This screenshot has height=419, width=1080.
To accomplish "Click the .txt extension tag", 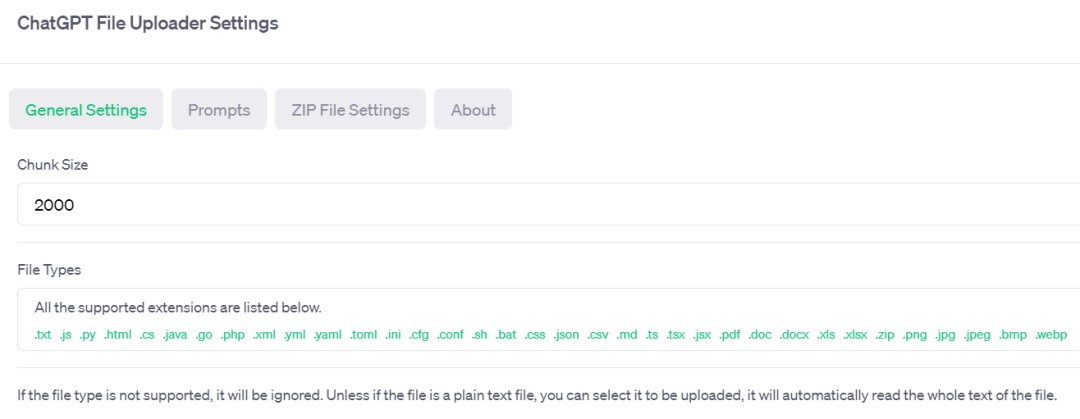I will [42, 335].
